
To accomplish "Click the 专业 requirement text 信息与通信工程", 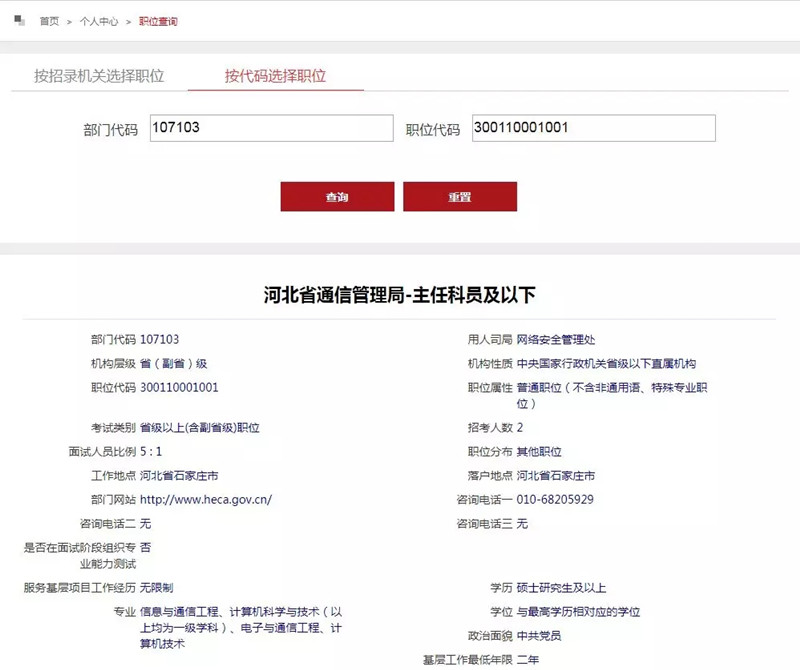I will click(x=179, y=612).
